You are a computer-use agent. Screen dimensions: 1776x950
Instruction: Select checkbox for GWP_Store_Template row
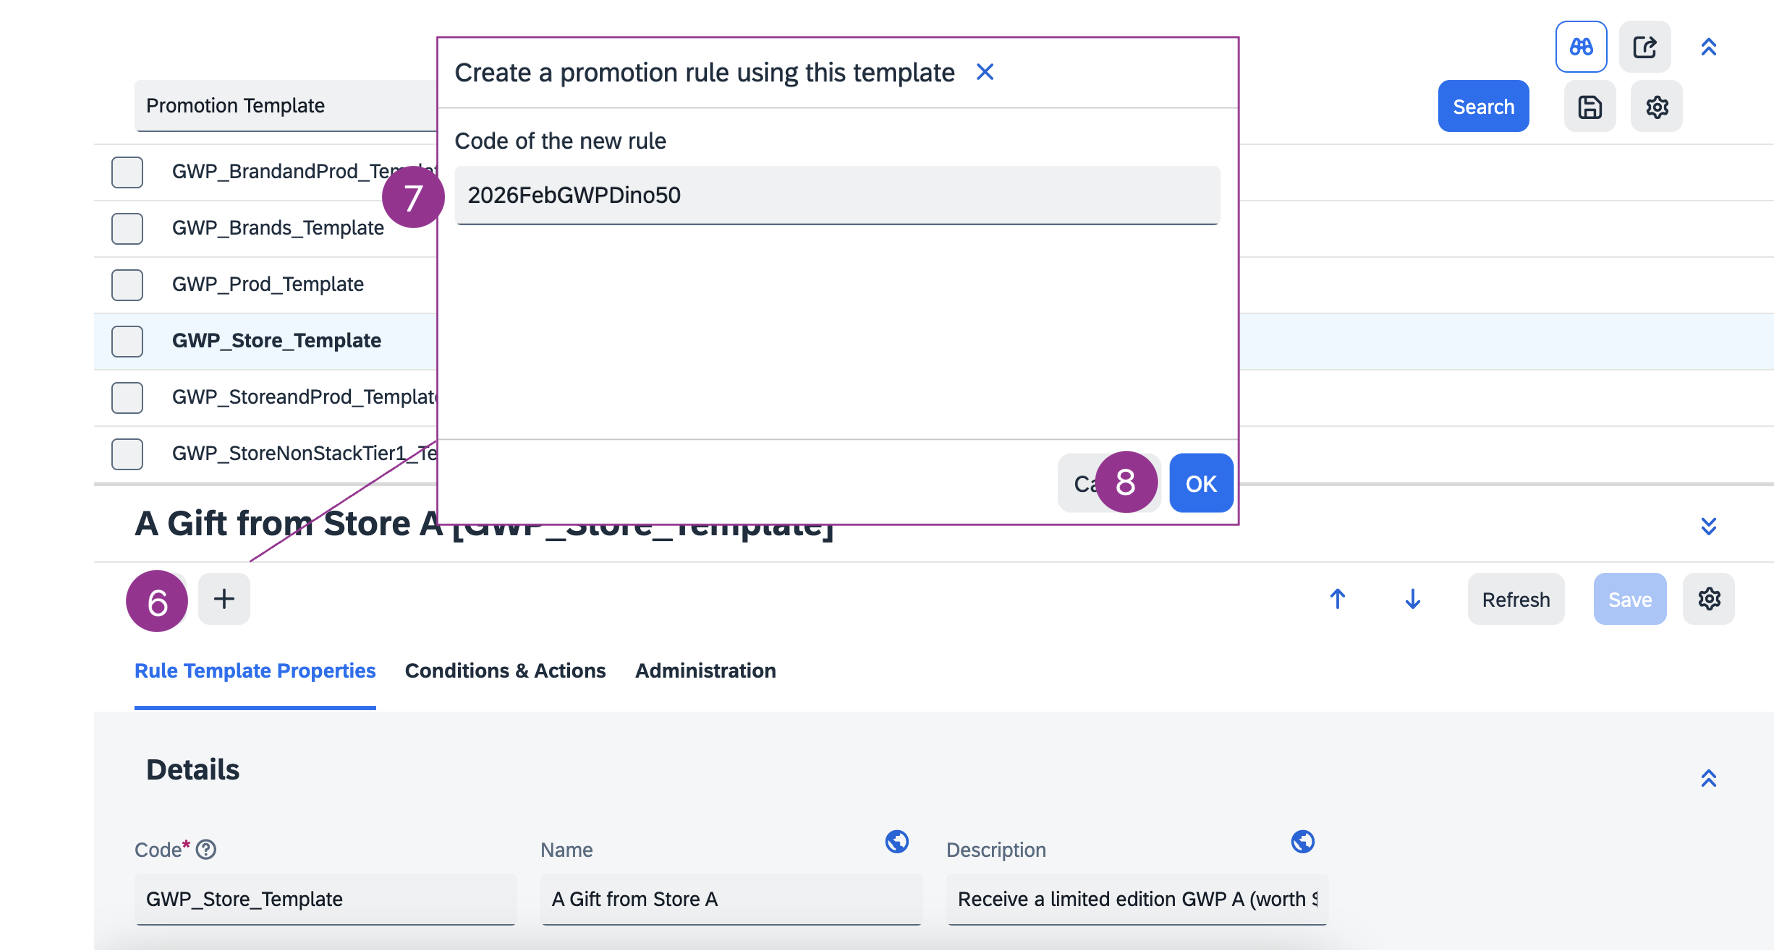pyautogui.click(x=127, y=341)
